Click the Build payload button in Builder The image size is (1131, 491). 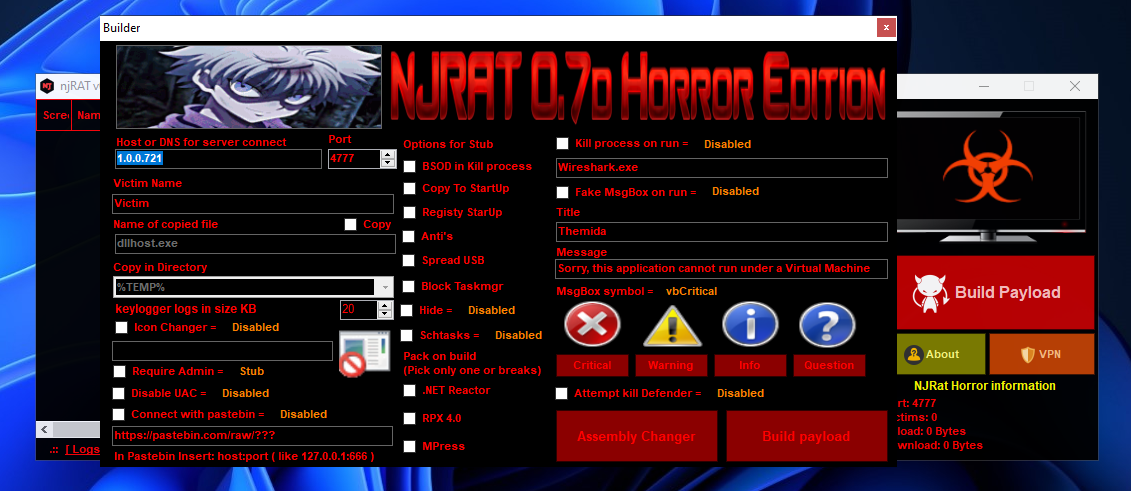[806, 436]
